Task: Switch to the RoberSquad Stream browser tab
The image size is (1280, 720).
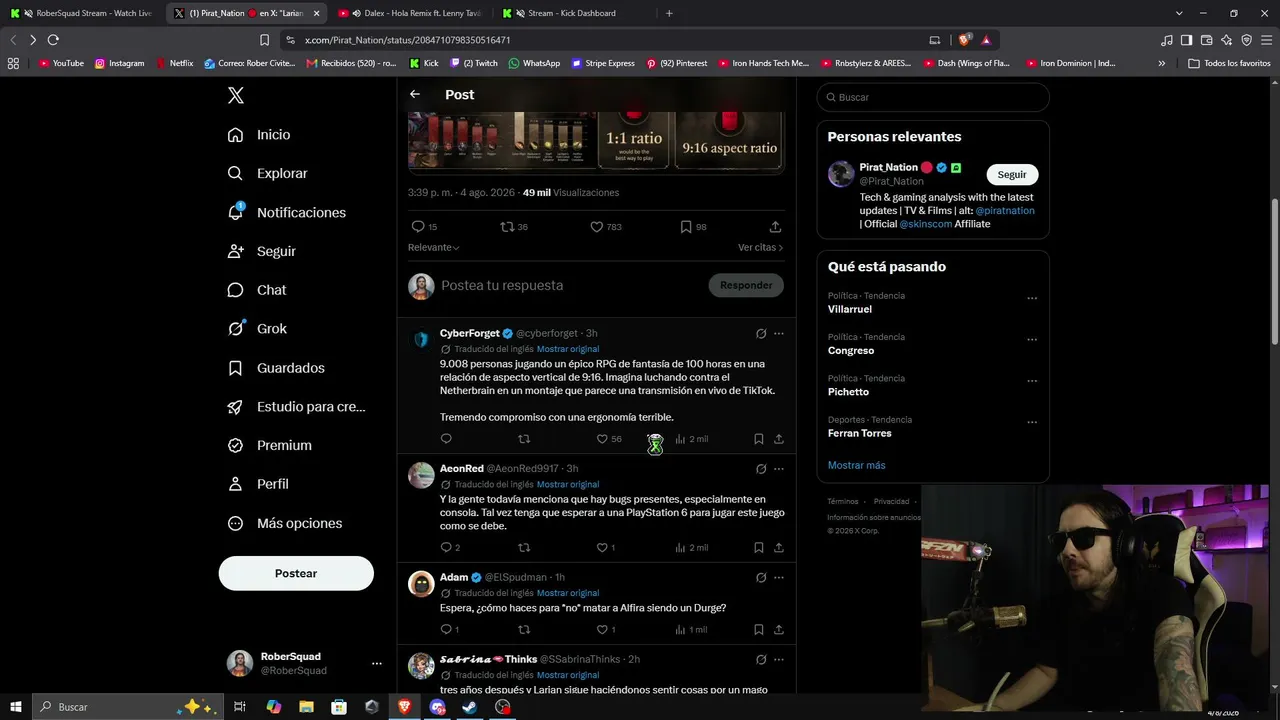Action: 82,13
